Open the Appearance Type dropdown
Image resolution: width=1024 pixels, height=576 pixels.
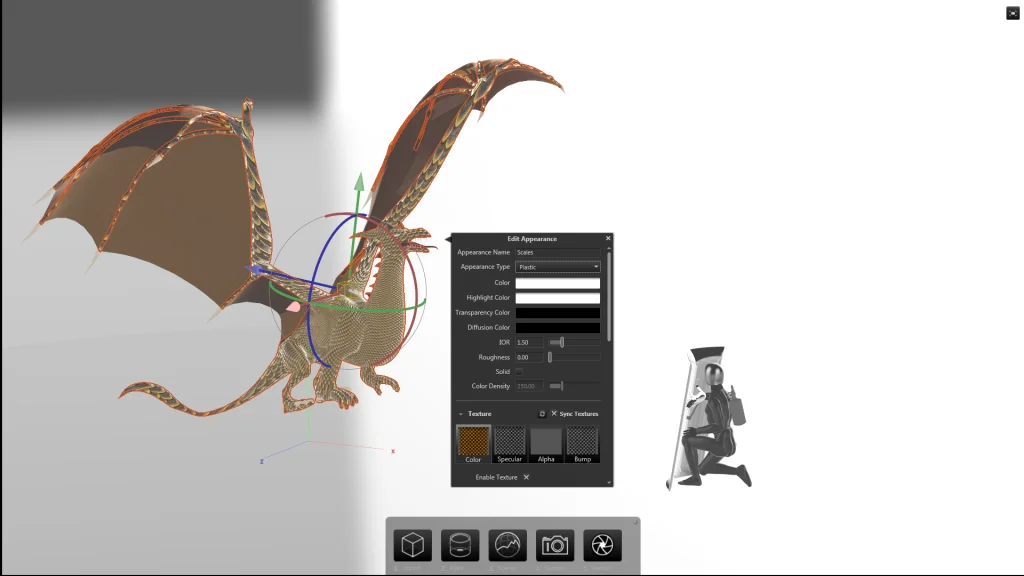point(557,267)
